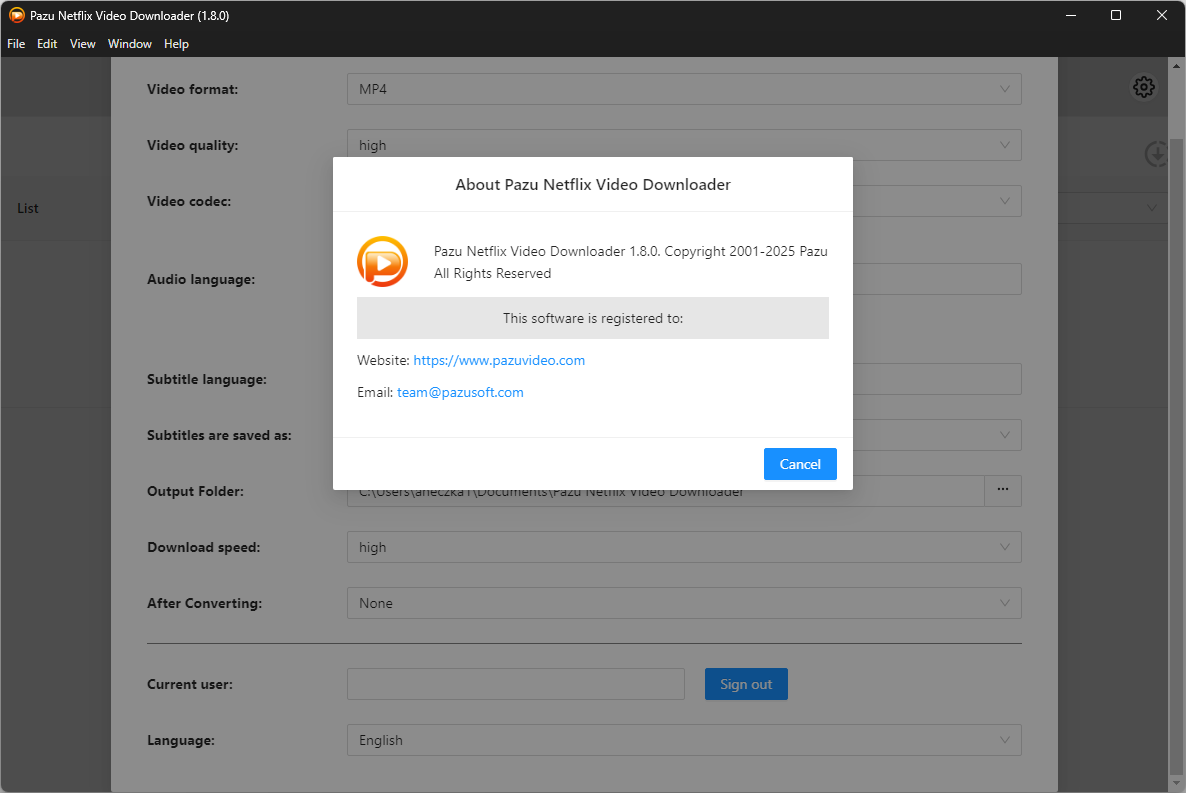Image resolution: width=1186 pixels, height=793 pixels.
Task: Expand the Download speed dropdown
Action: click(x=684, y=547)
